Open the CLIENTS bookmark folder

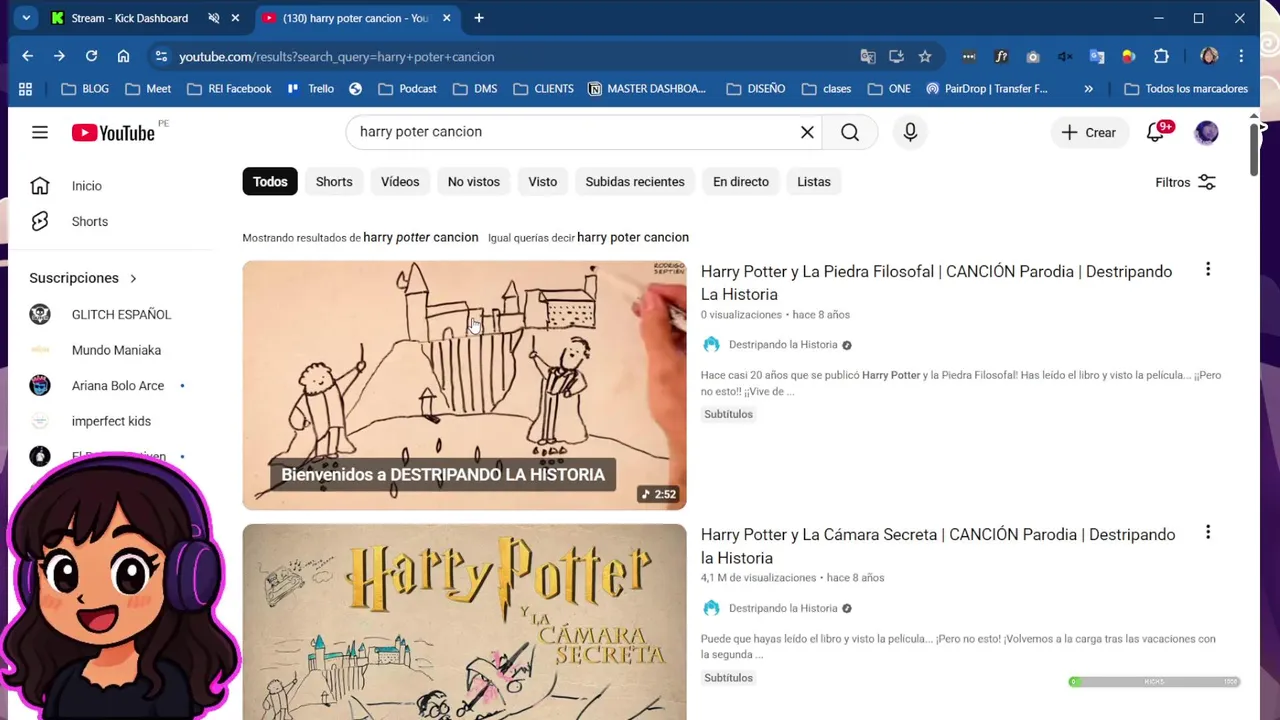pos(543,88)
